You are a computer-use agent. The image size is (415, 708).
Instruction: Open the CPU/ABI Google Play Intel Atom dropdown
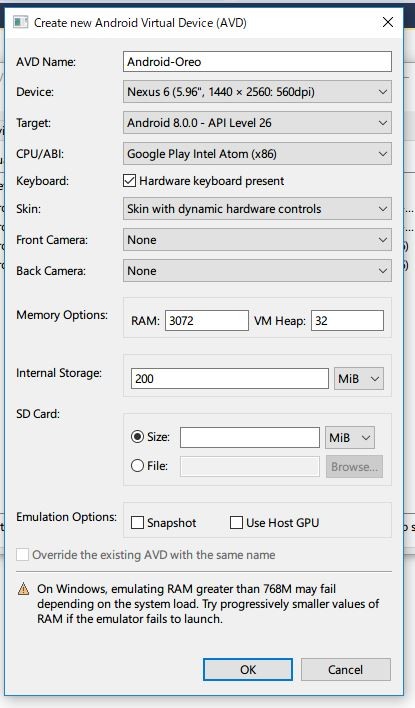coord(257,154)
